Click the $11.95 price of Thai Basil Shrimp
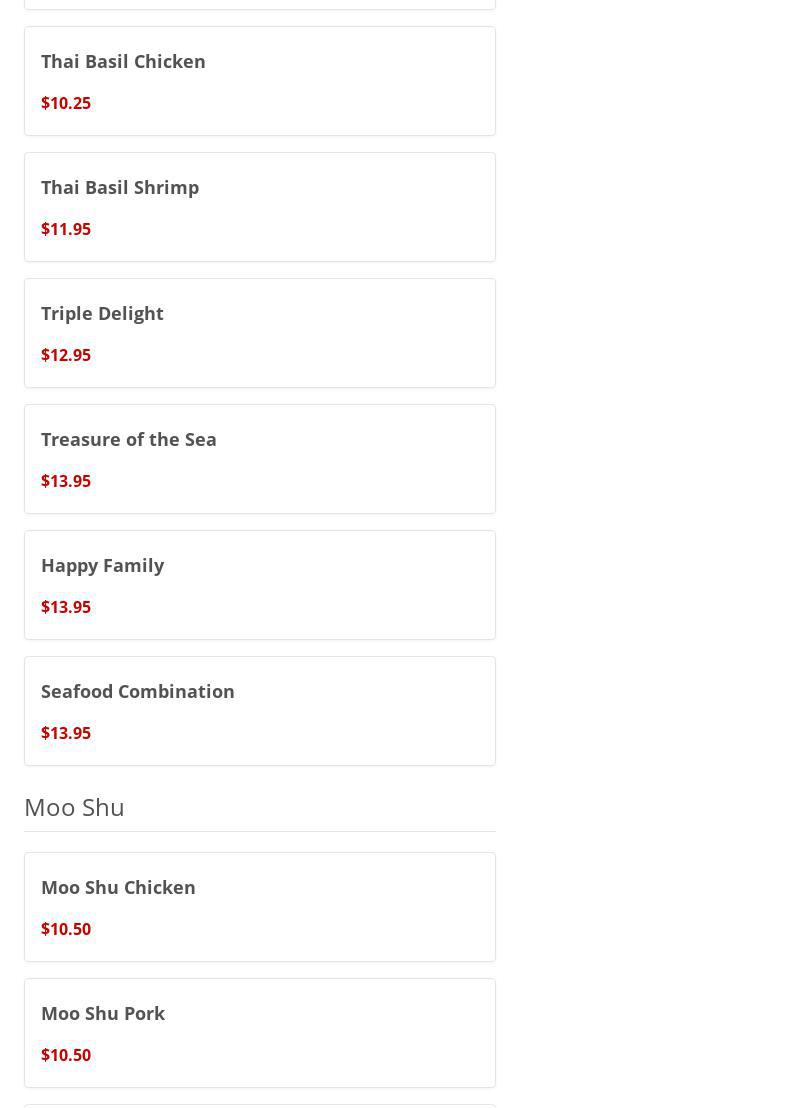The image size is (785, 1108). click(x=66, y=229)
